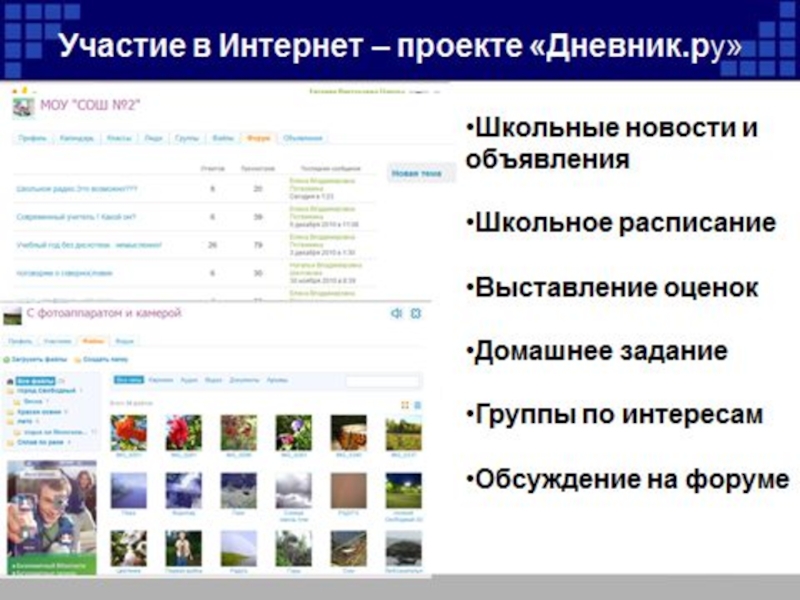Open the orange-red flowers thumbnail in the first row
This screenshot has width=800, height=600.
click(x=129, y=433)
